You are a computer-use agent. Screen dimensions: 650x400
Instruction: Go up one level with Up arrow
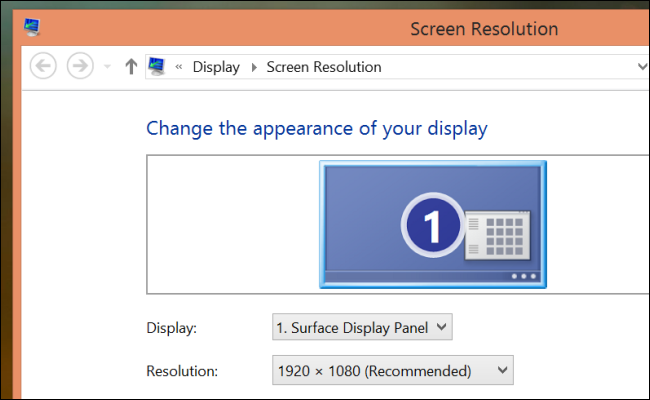click(131, 66)
